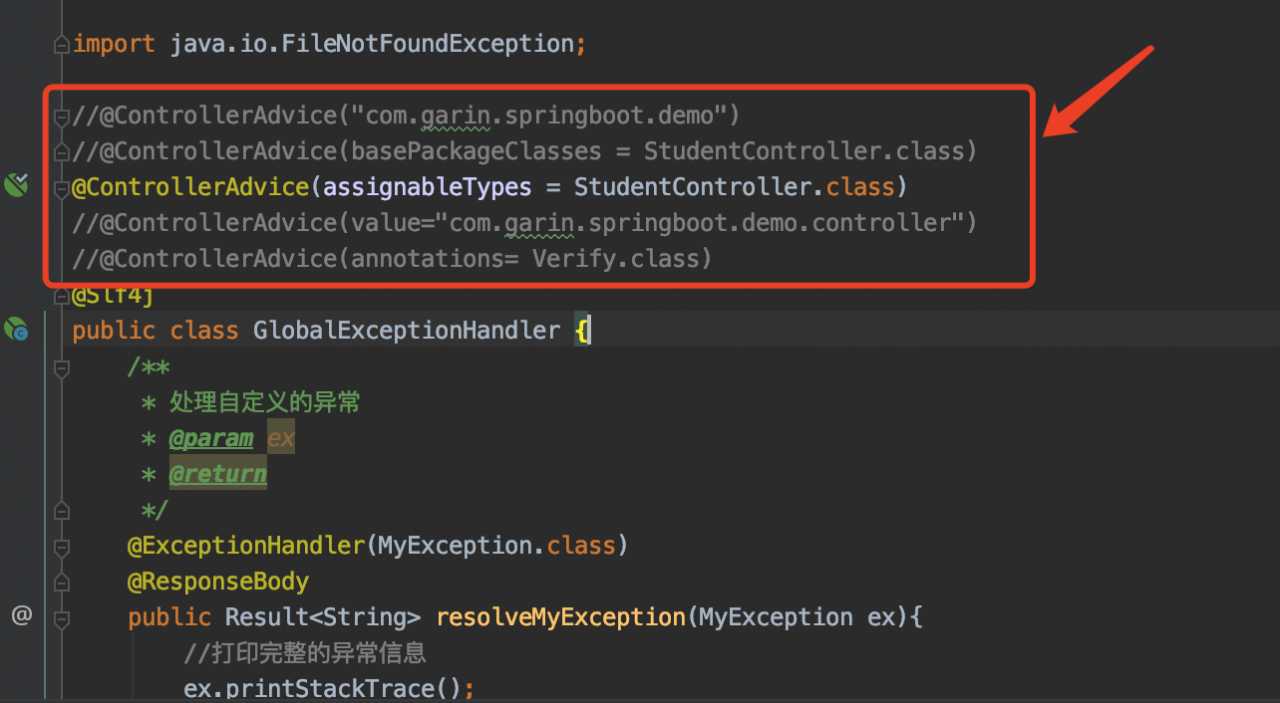Viewport: 1280px width, 703px height.
Task: Click the Spring bean icon beside GlobalExceptionHandler class
Action: (16, 329)
